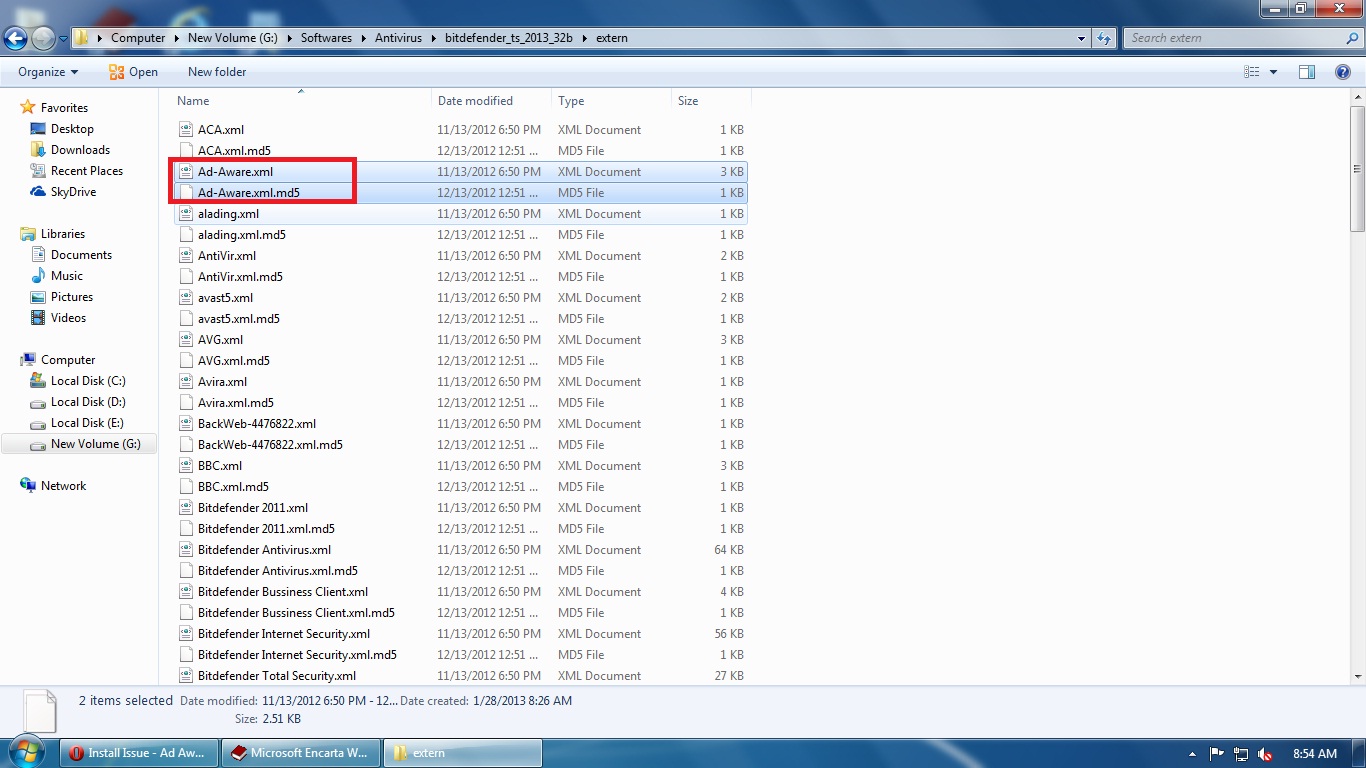Select Computer in the navigation pane

[68, 360]
